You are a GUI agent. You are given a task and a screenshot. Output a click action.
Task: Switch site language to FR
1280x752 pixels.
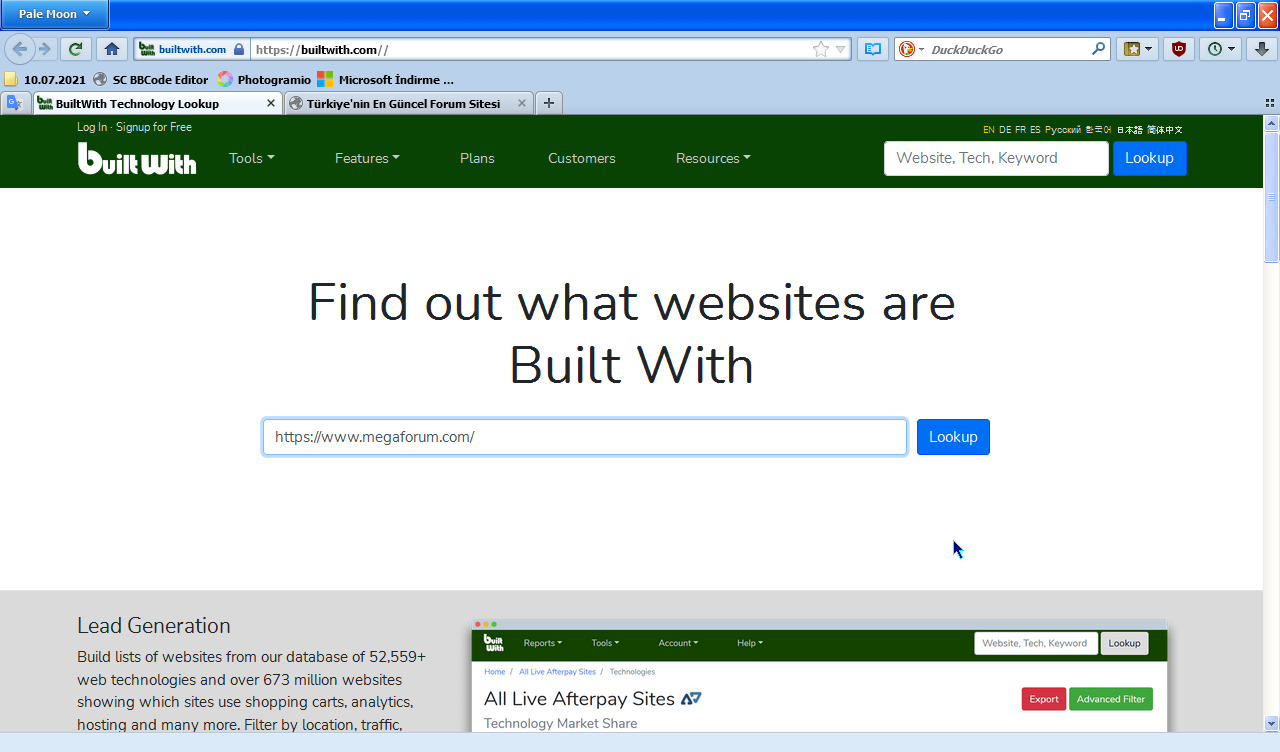tap(1020, 130)
